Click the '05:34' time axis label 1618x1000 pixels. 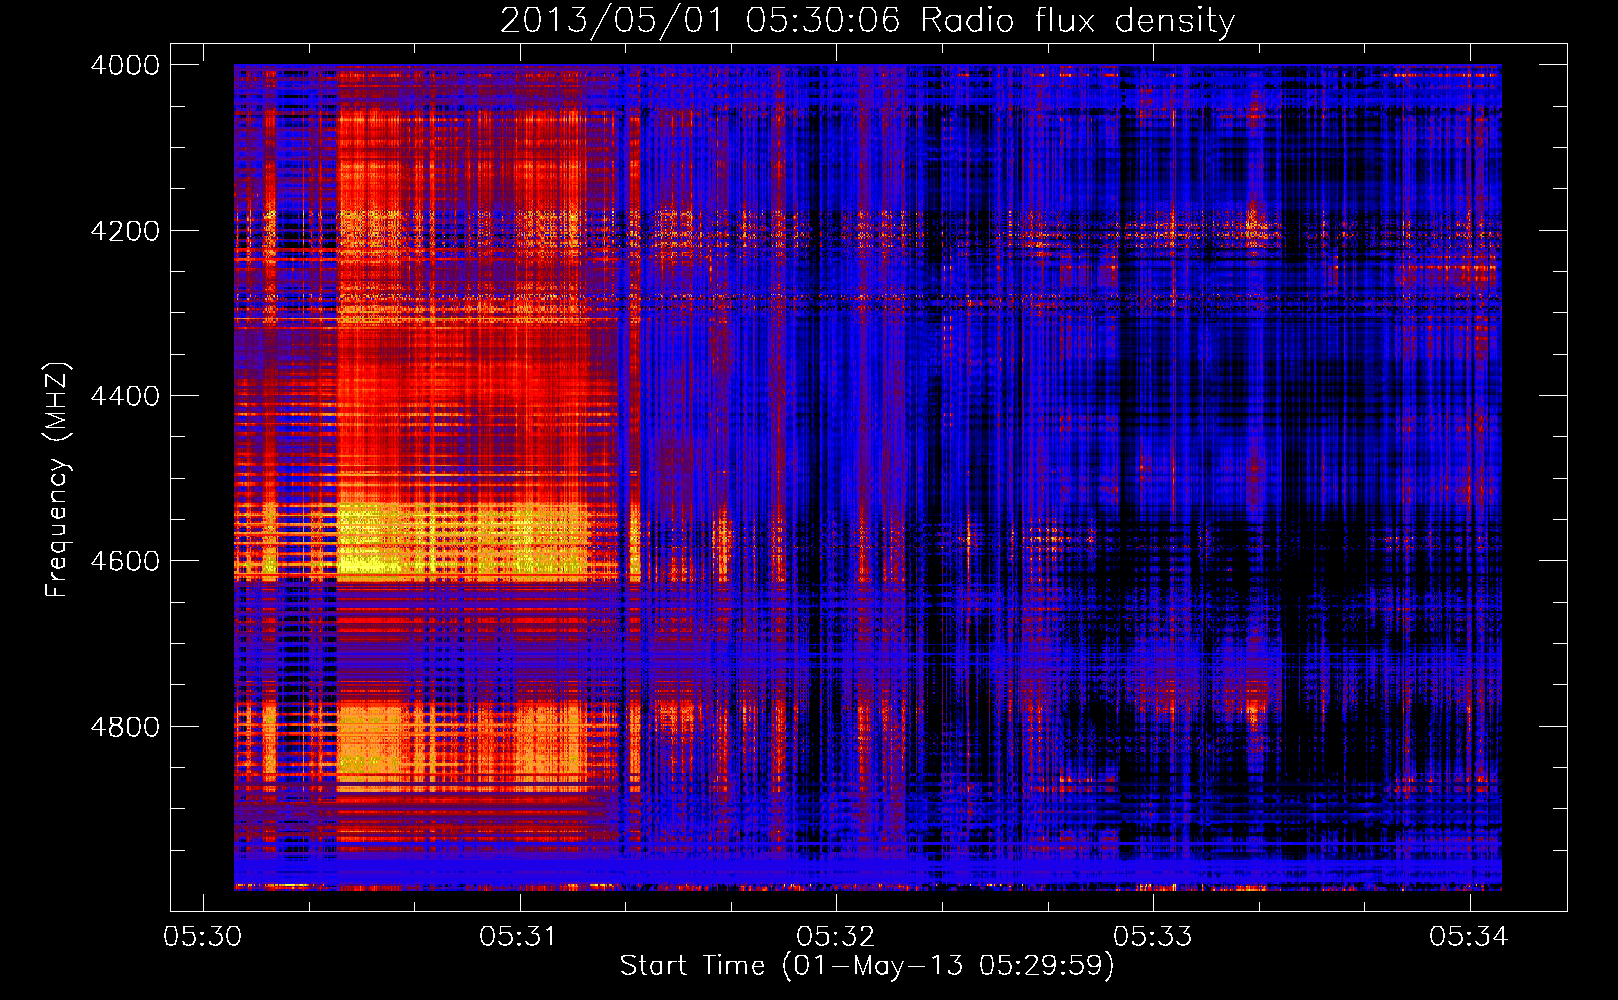point(1469,936)
